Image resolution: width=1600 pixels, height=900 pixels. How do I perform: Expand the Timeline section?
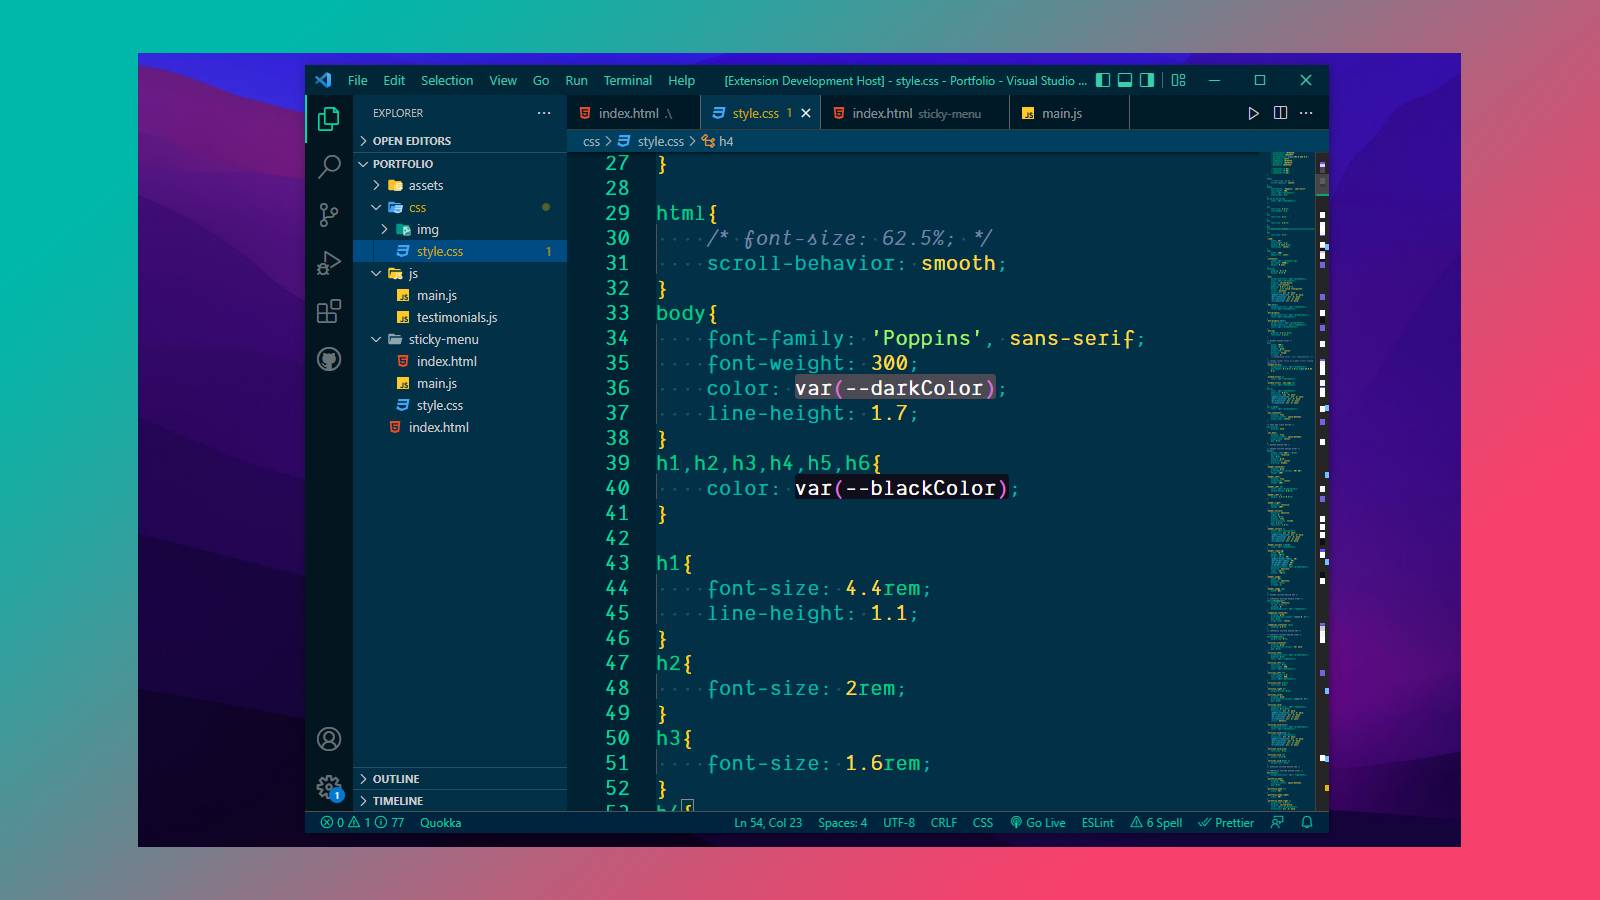[460, 801]
